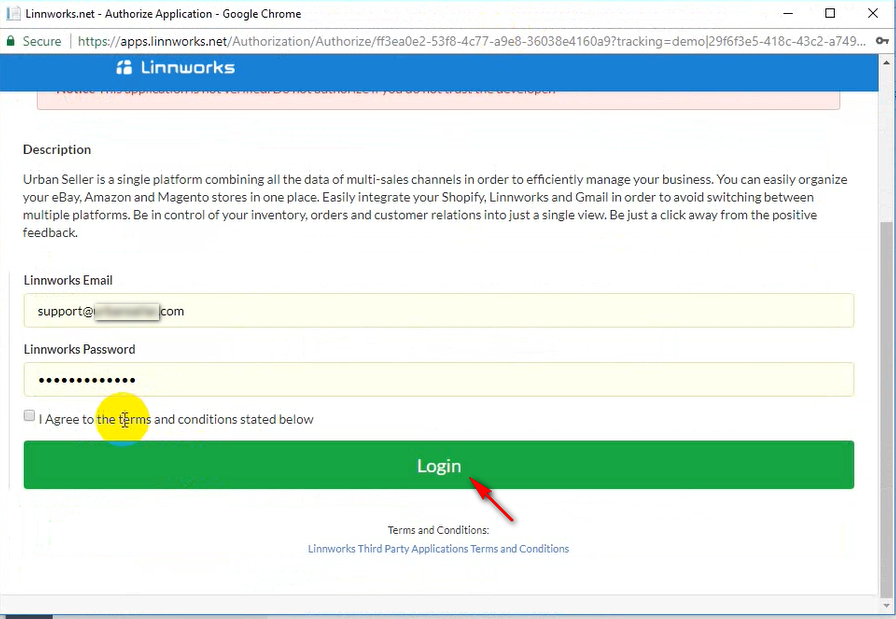The width and height of the screenshot is (896, 619).
Task: Focus the Linnworks Password field
Action: [438, 380]
